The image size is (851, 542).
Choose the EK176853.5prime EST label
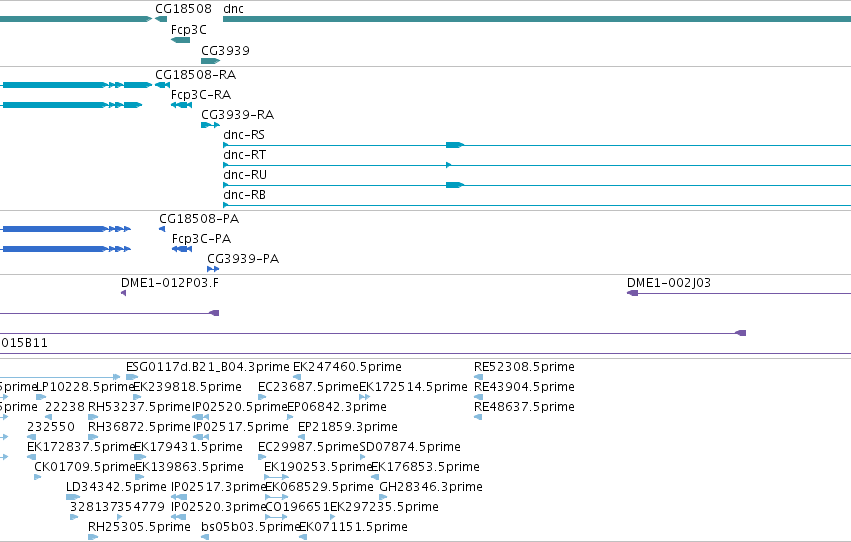[426, 467]
